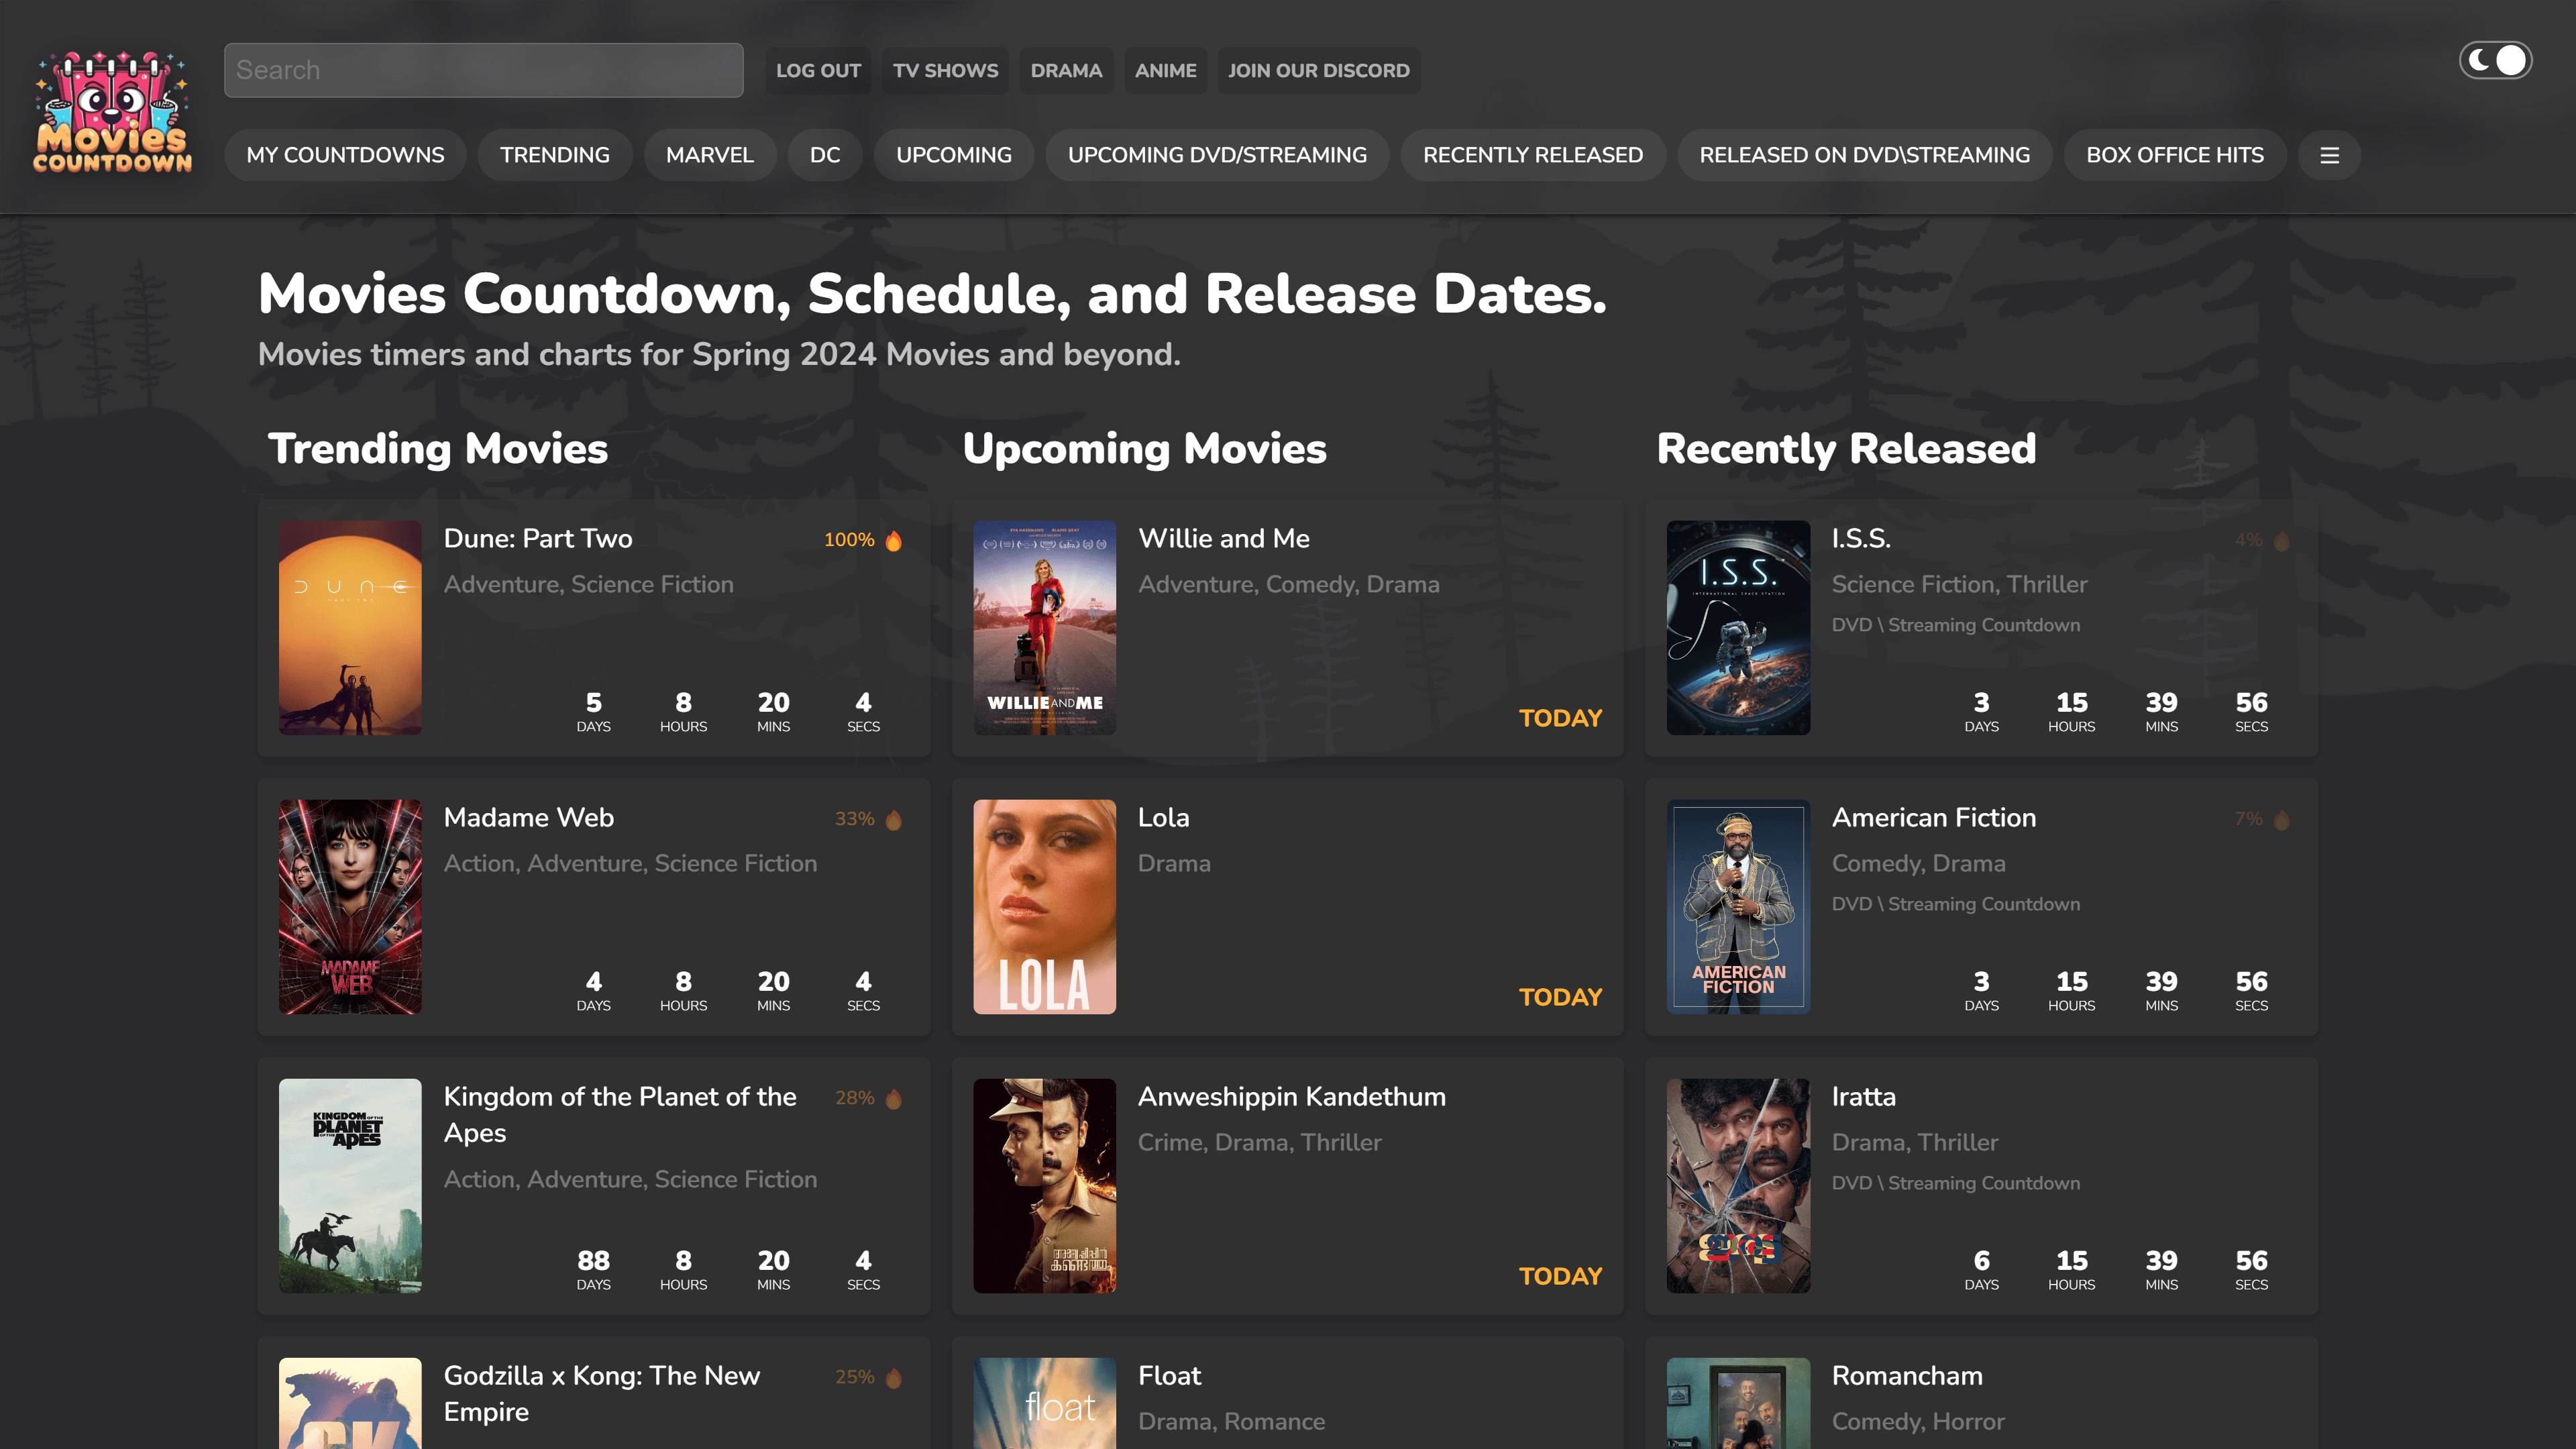This screenshot has height=1449, width=2576.
Task: Click flame icon on Godzilla x Kong
Action: [x=894, y=1378]
